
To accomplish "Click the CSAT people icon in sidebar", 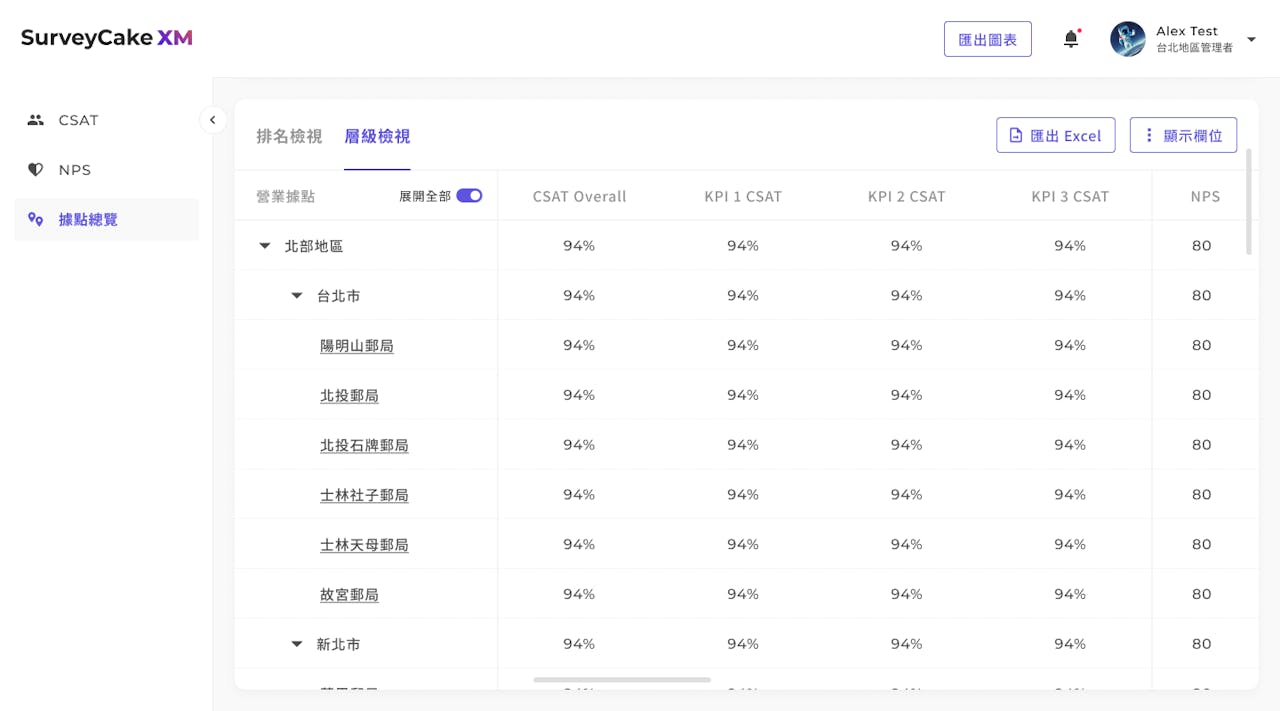I will [x=36, y=120].
